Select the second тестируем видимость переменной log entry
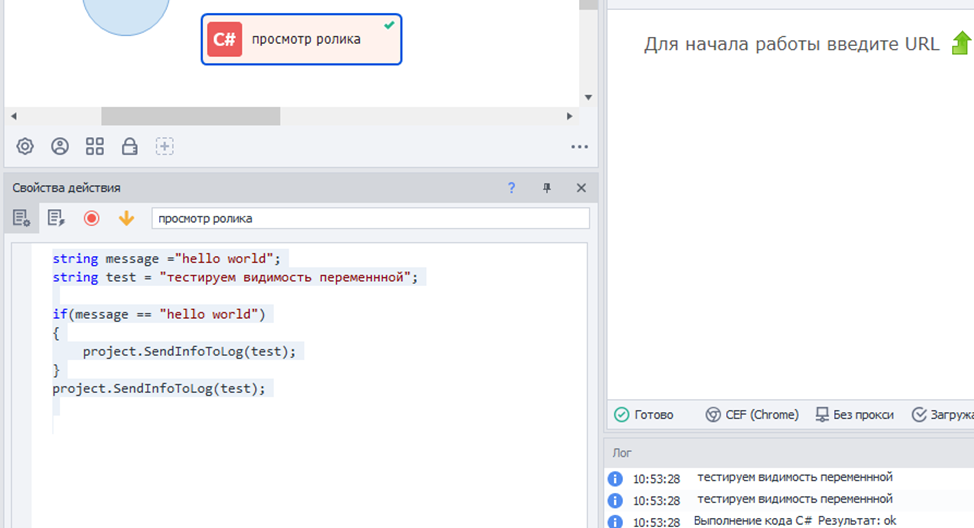The width and height of the screenshot is (974, 528). 789,499
